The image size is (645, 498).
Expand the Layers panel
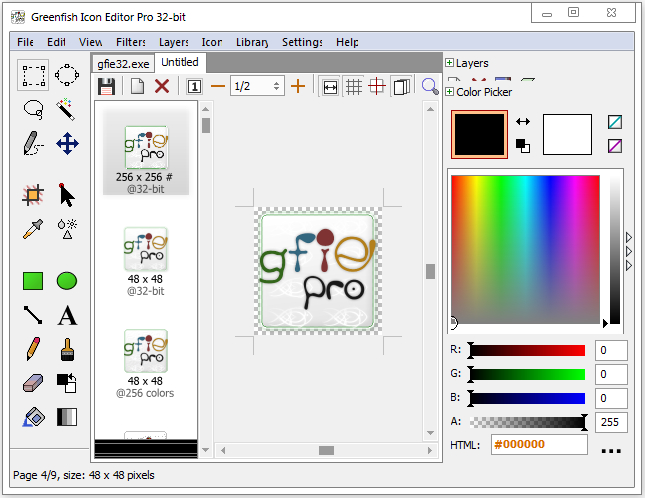click(450, 63)
